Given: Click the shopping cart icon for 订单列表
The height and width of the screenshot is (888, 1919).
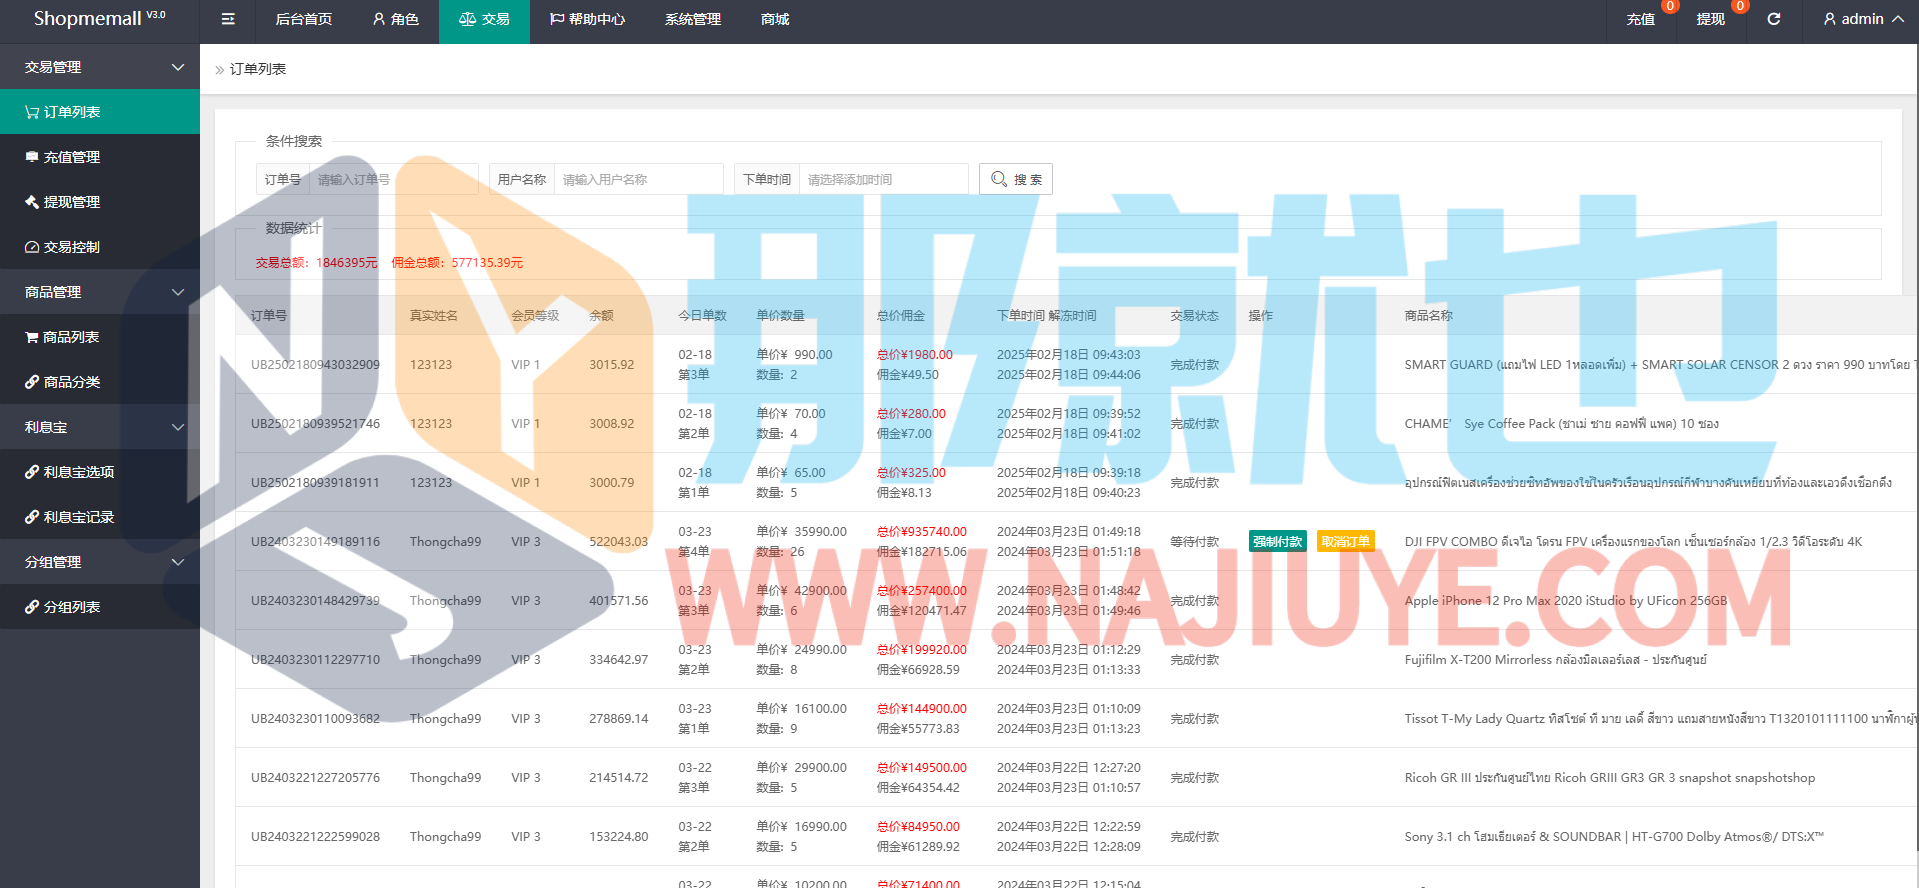Looking at the screenshot, I should (32, 112).
